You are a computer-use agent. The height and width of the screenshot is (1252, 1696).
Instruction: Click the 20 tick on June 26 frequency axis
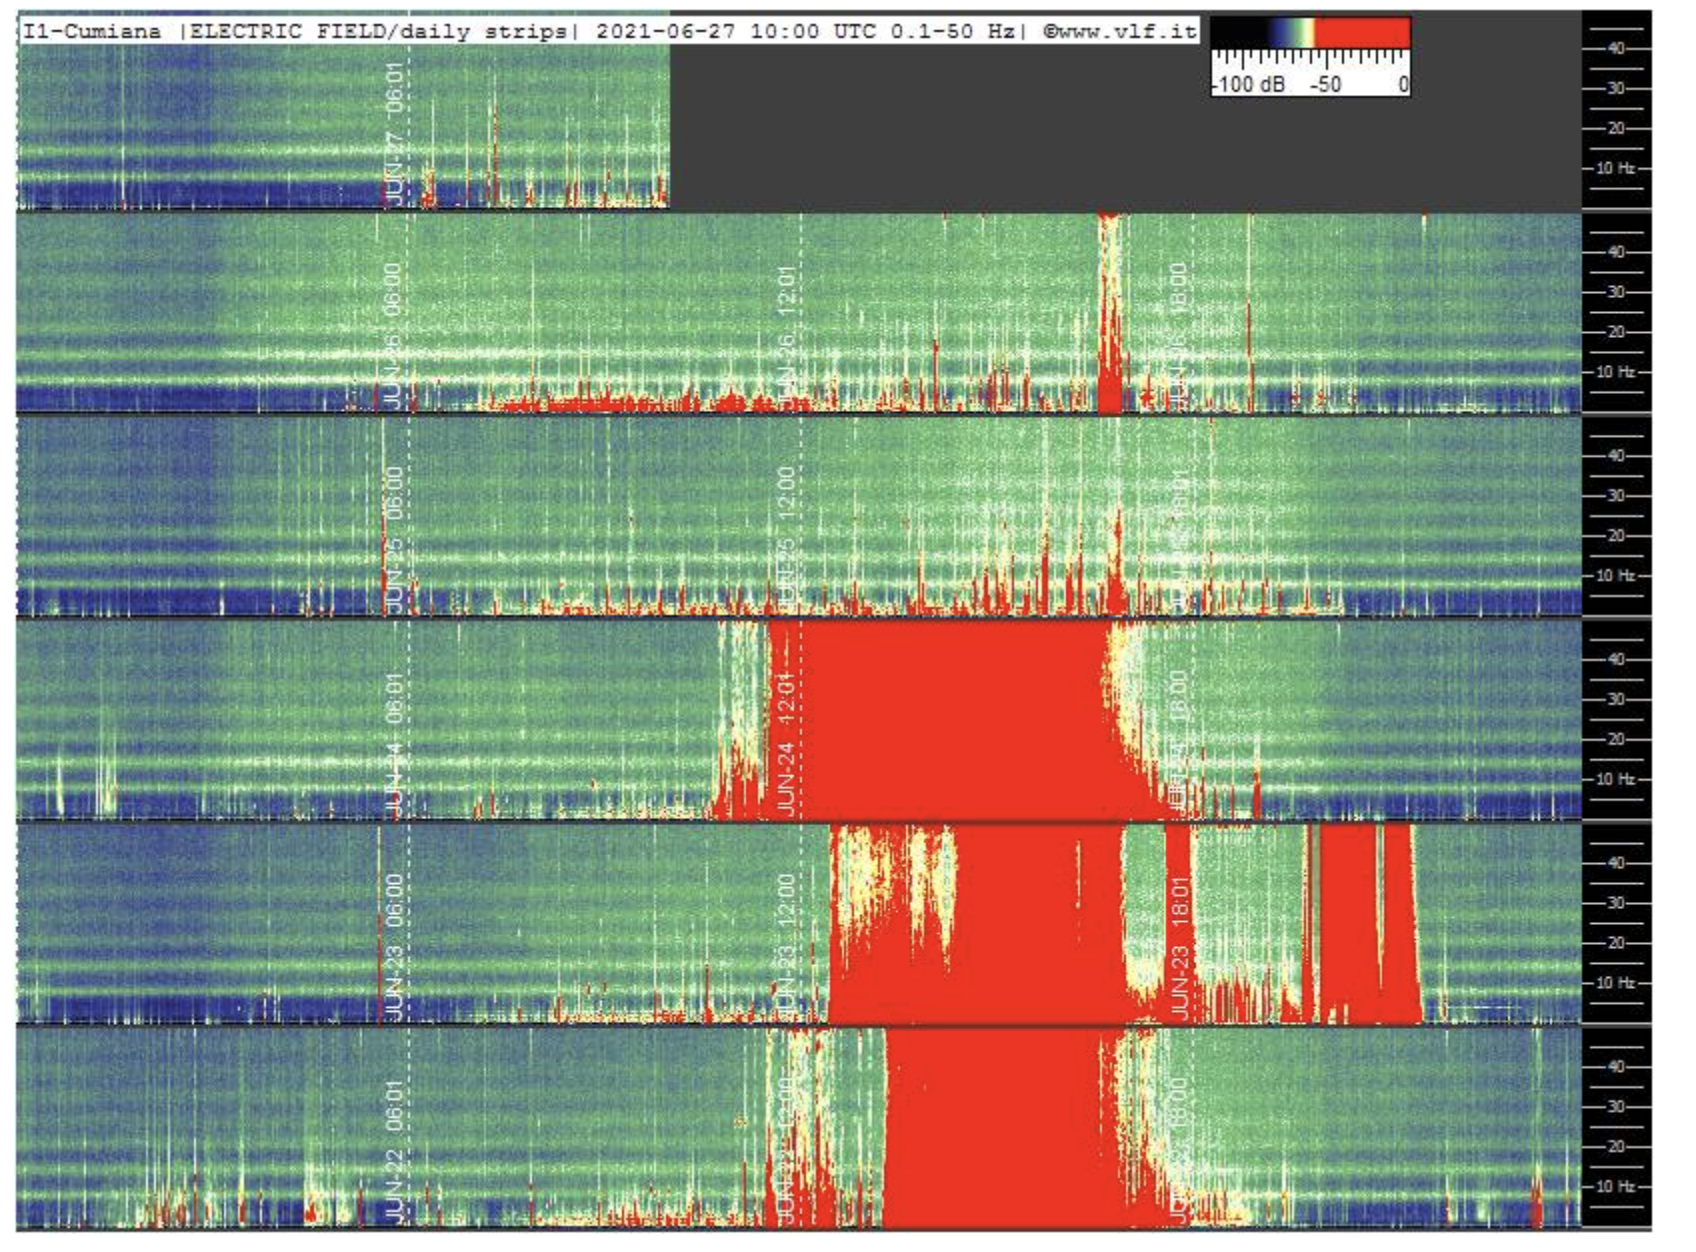coord(1615,332)
